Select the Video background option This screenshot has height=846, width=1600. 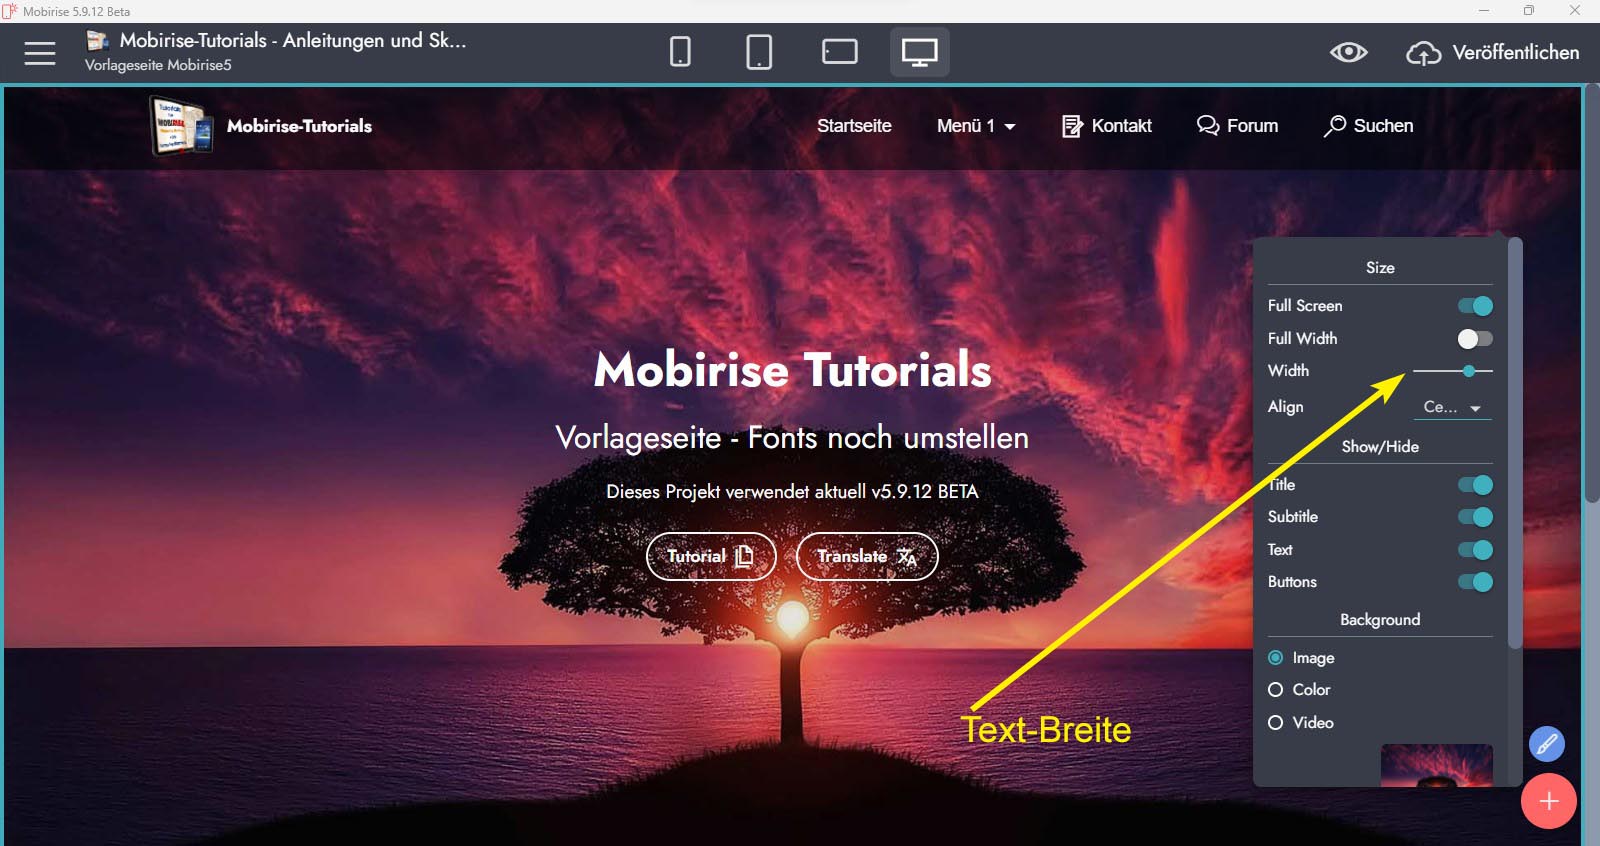click(1276, 723)
